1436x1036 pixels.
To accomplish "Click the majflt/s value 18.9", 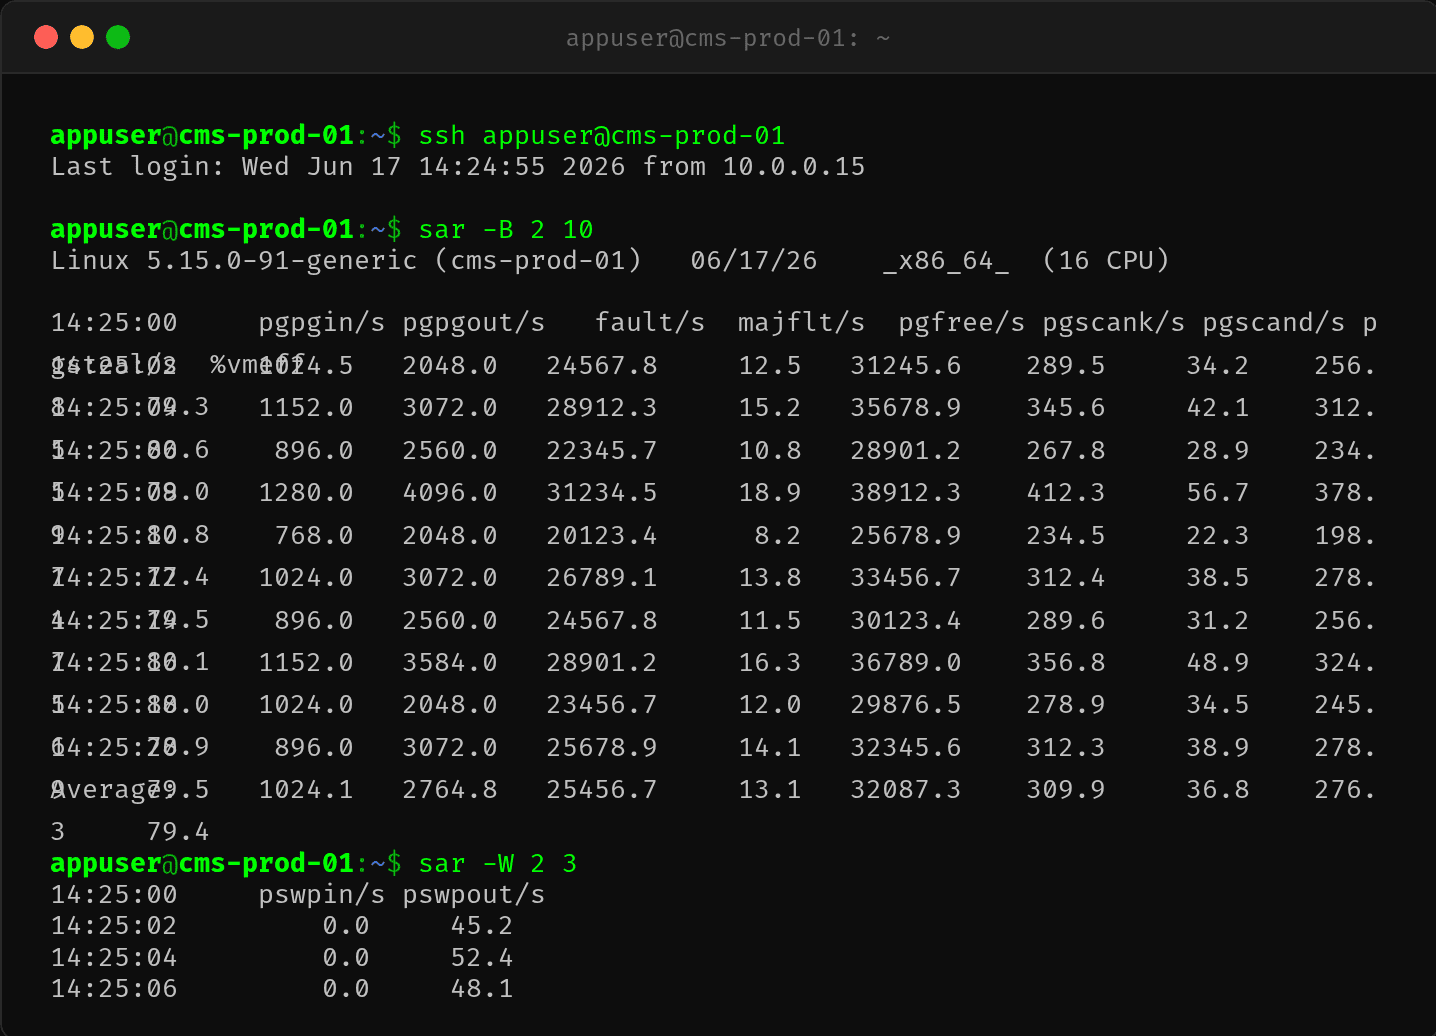I will coord(770,492).
